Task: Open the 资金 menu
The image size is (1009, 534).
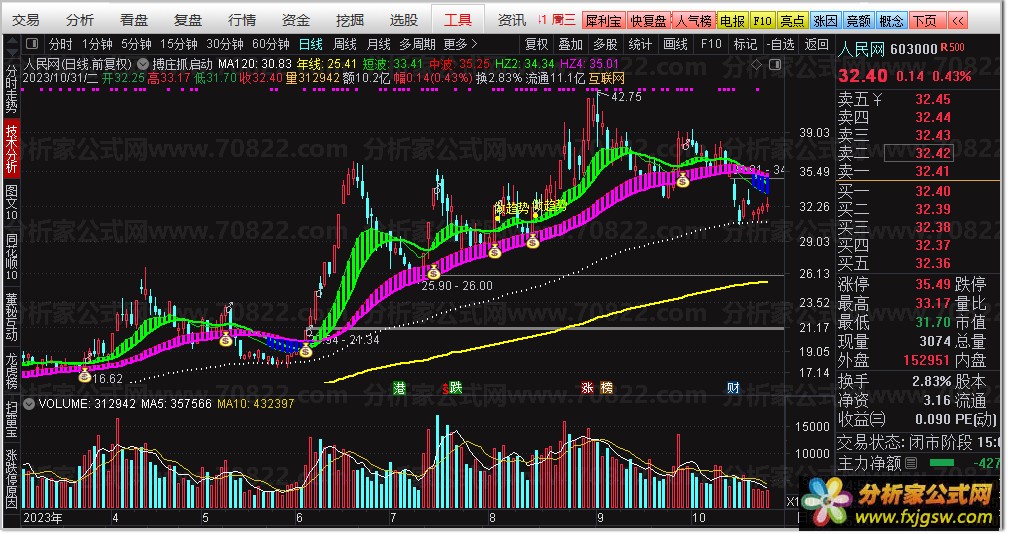Action: [x=296, y=21]
